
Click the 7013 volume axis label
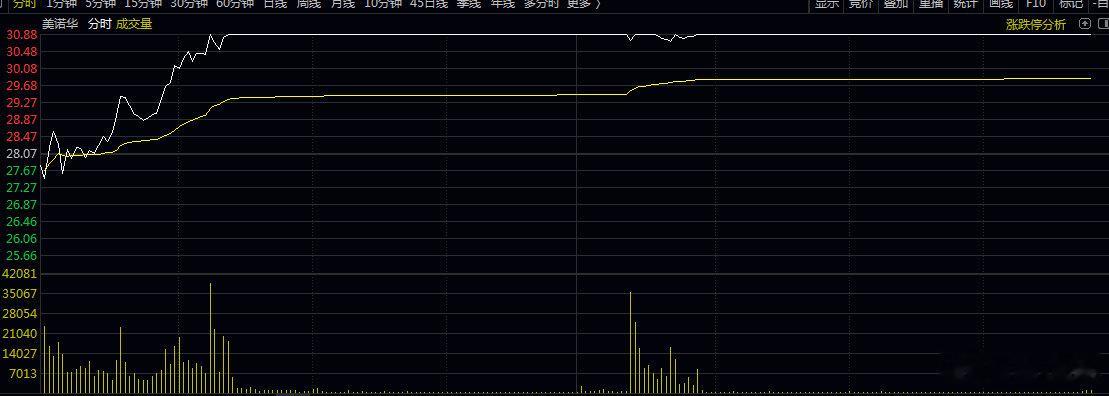[x=23, y=373]
